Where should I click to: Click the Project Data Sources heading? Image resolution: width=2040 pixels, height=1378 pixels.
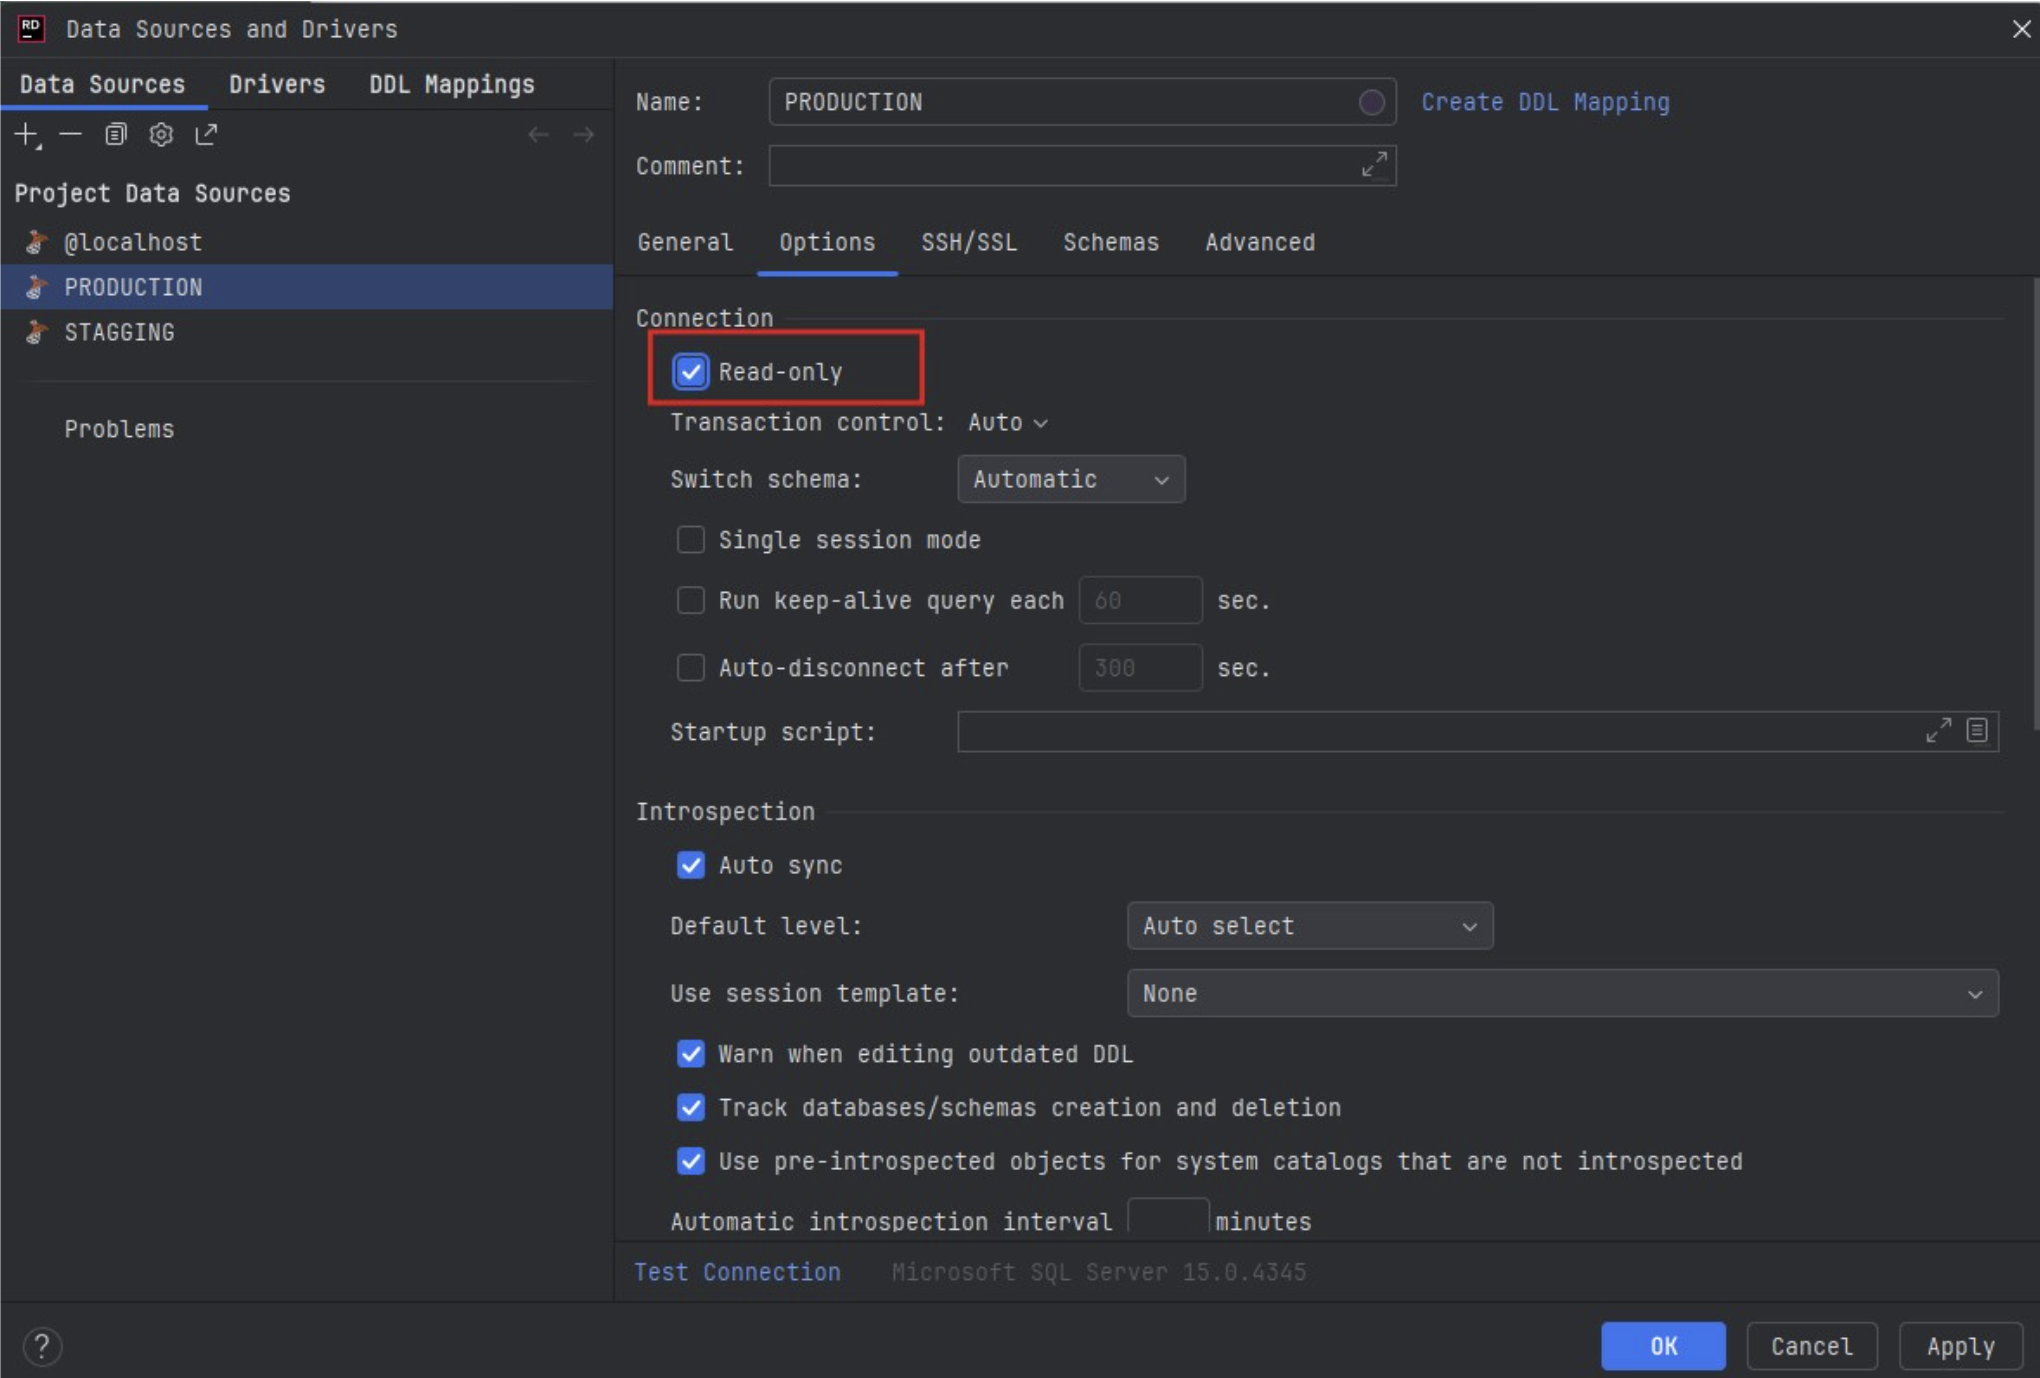152,193
